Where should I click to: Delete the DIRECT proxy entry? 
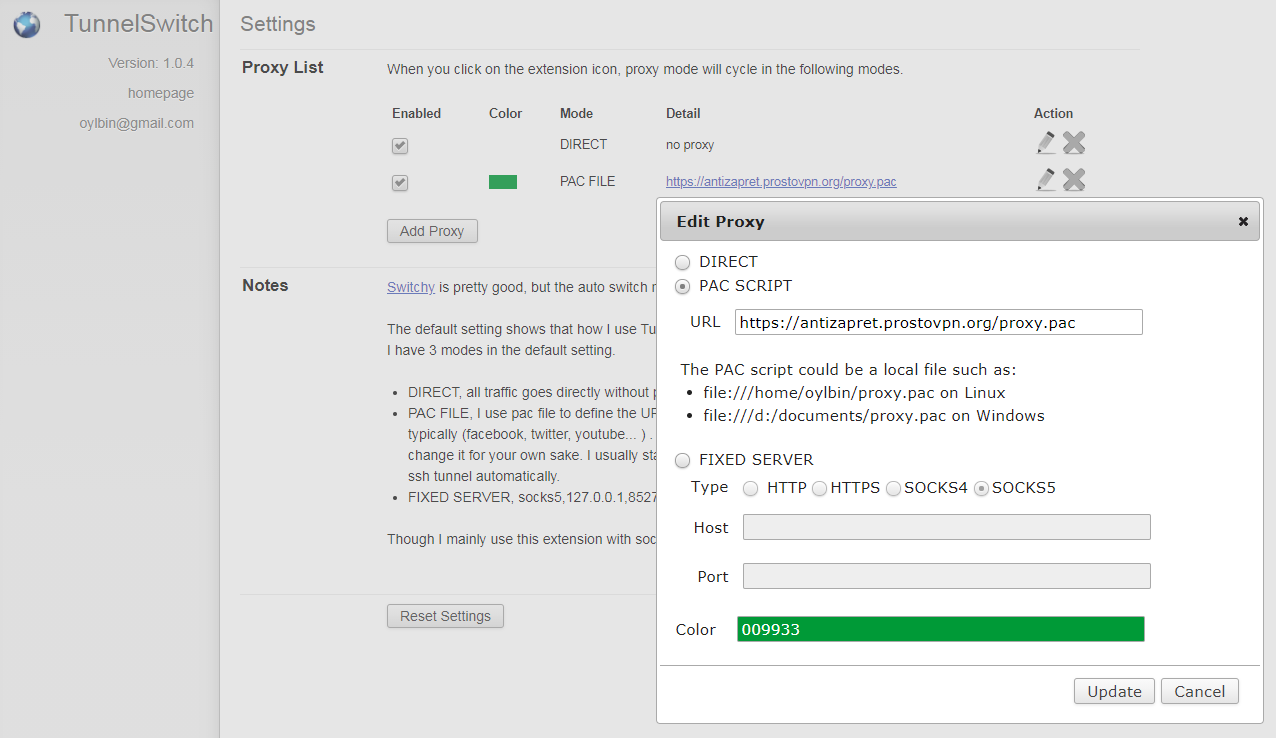tap(1074, 143)
